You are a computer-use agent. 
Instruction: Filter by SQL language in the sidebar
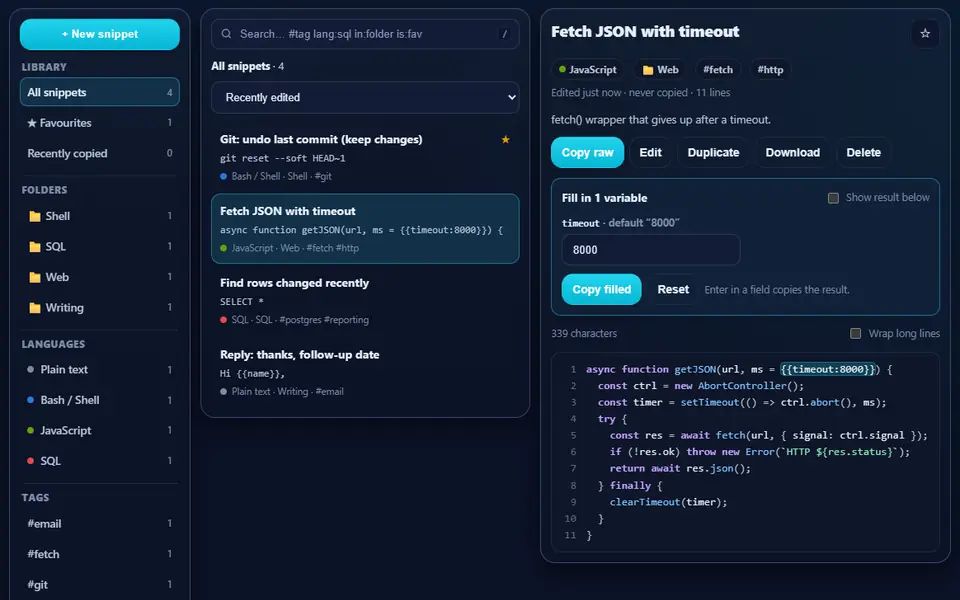(x=100, y=461)
